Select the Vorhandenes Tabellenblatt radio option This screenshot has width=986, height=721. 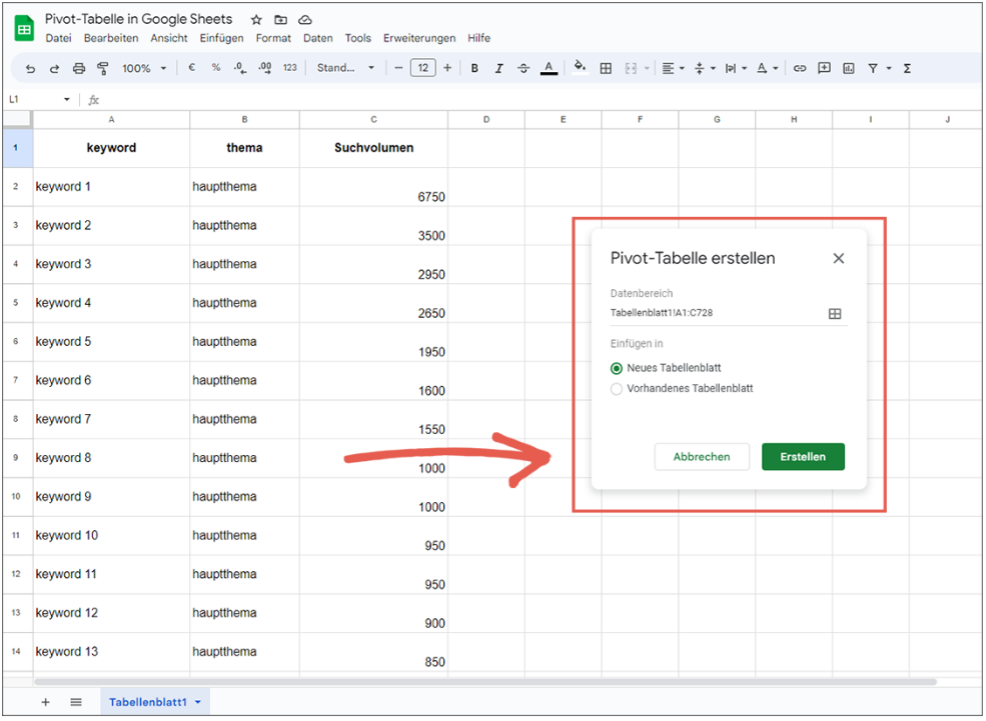pyautogui.click(x=616, y=389)
